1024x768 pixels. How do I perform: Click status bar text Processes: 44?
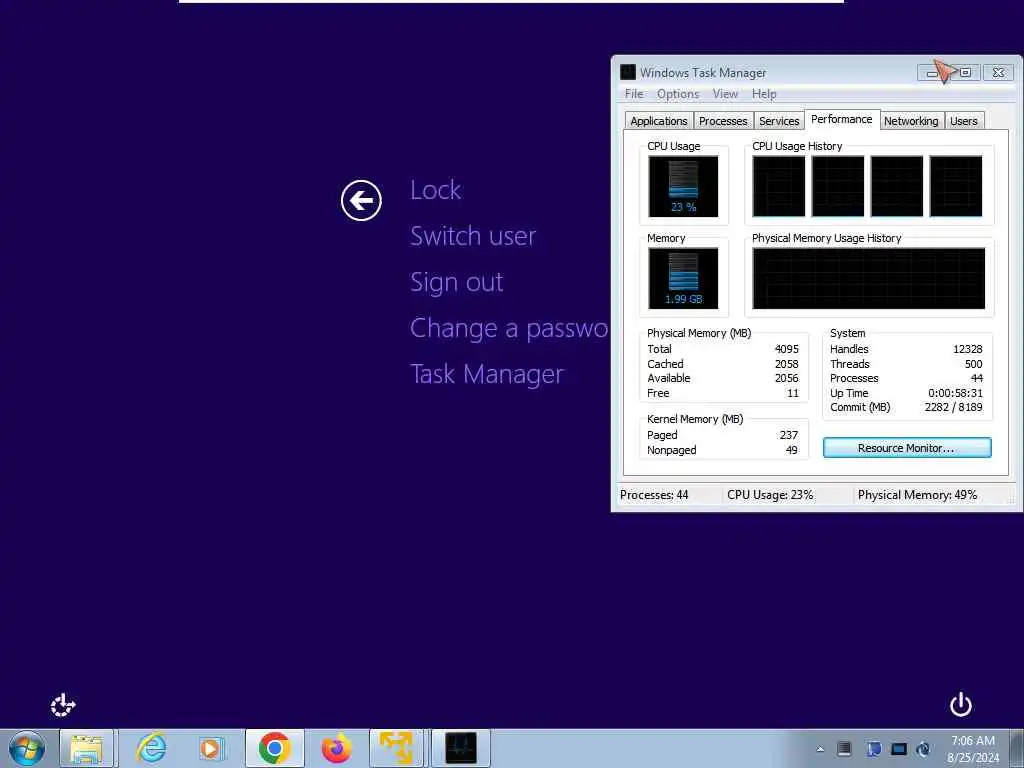654,495
